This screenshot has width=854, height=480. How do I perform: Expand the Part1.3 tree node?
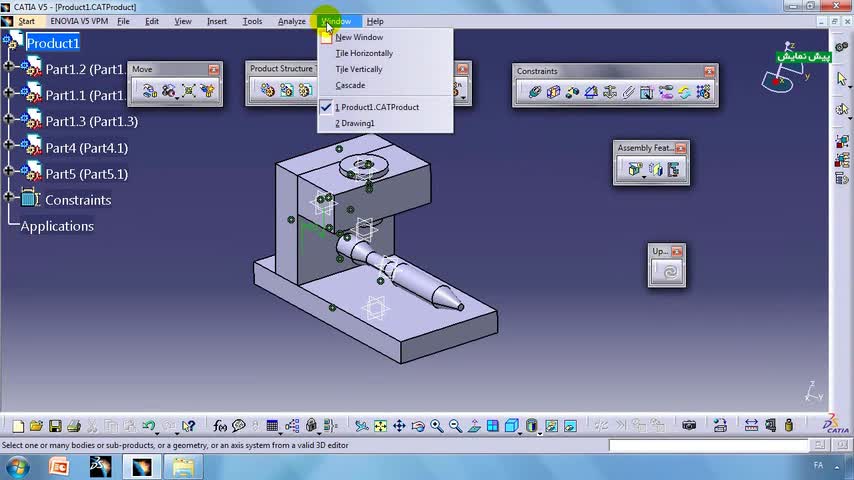point(8,119)
